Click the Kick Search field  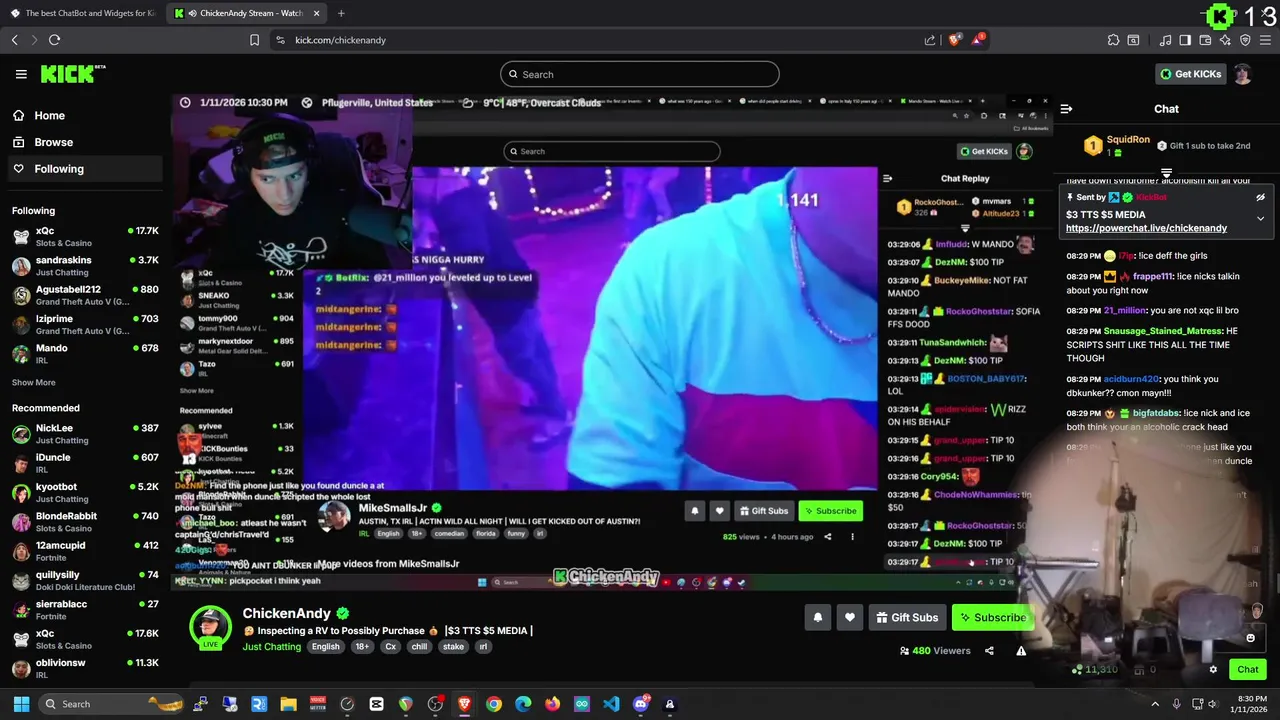(x=640, y=74)
